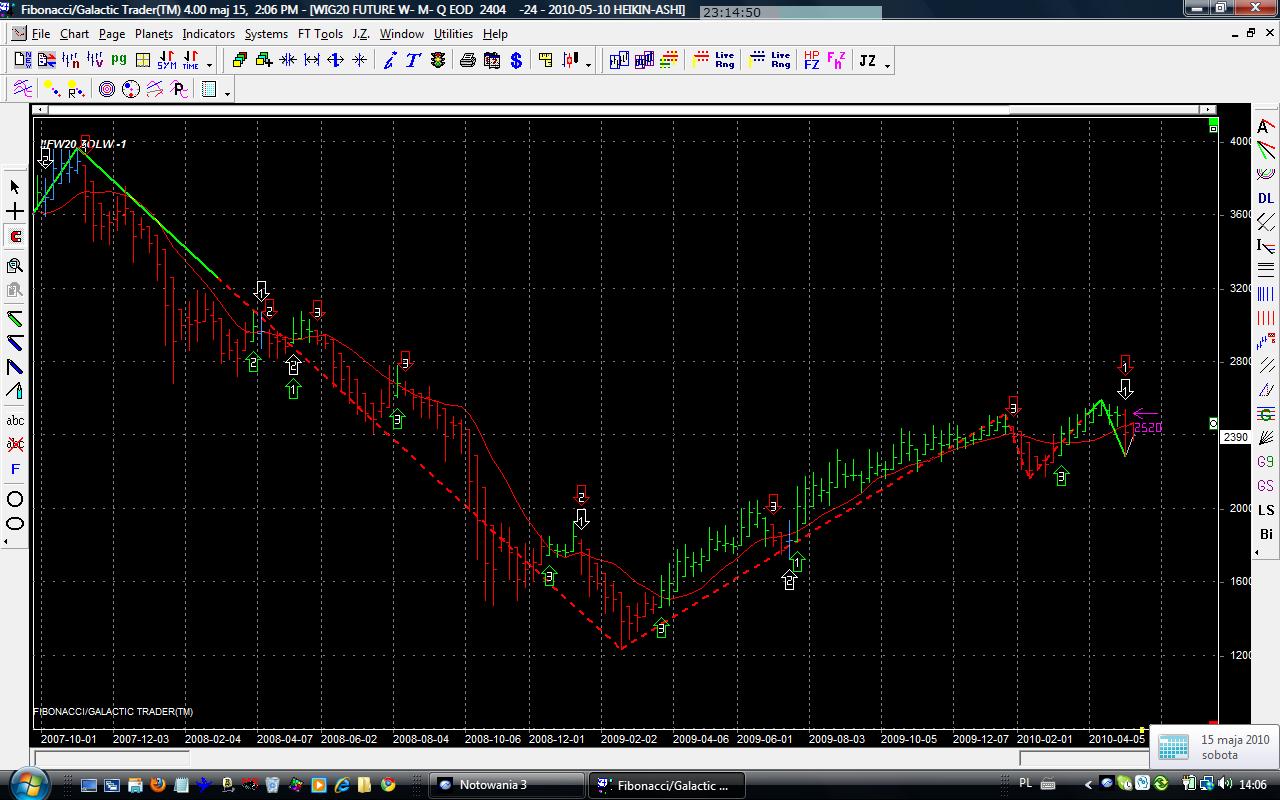1280x800 pixels.
Task: Select the abc text annotation tool
Action: tap(15, 420)
